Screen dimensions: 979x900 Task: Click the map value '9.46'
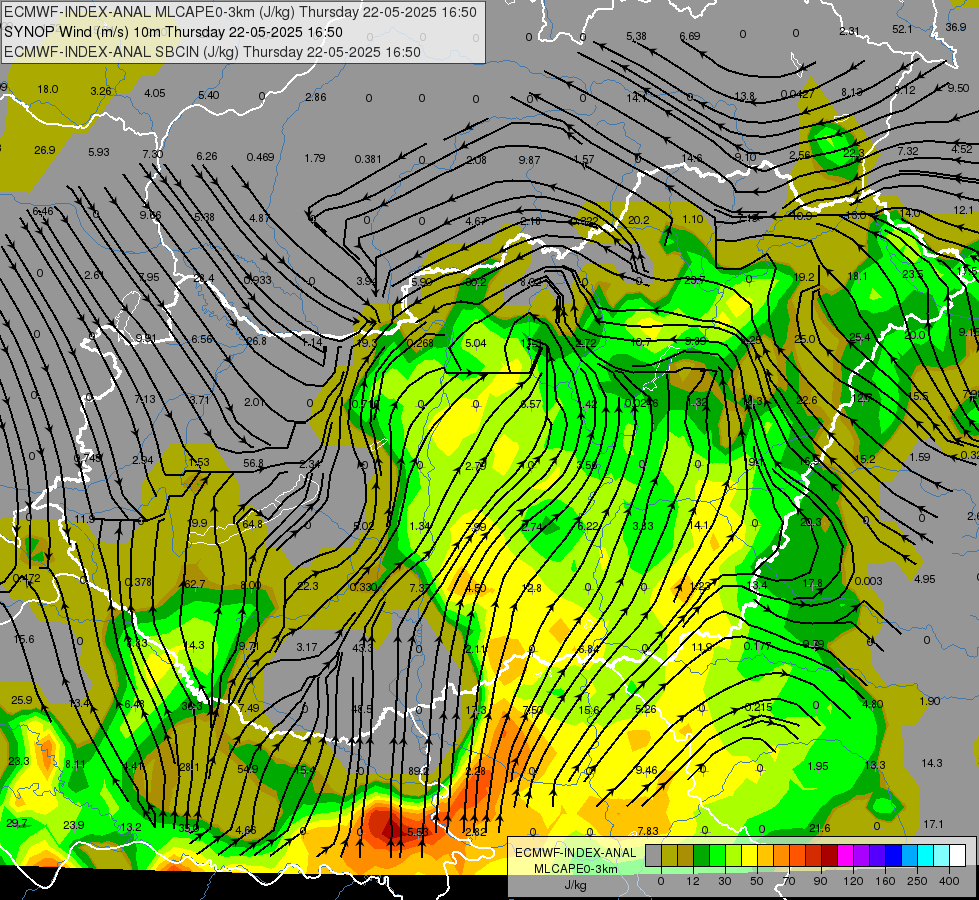(646, 770)
